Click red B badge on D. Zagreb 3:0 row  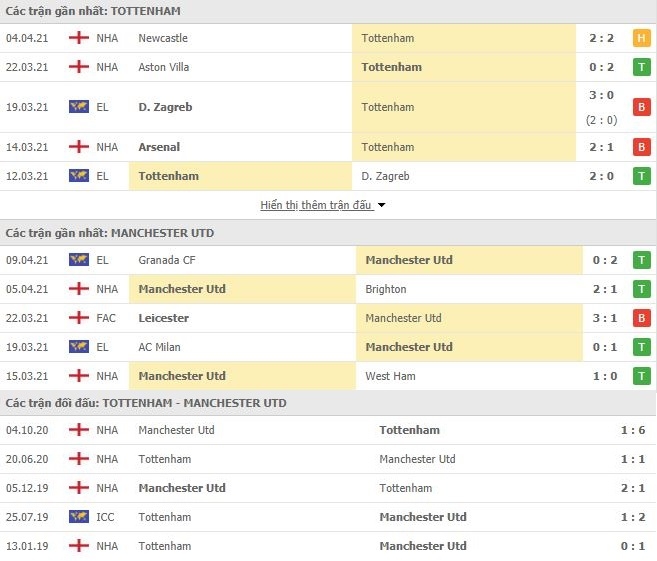(641, 107)
